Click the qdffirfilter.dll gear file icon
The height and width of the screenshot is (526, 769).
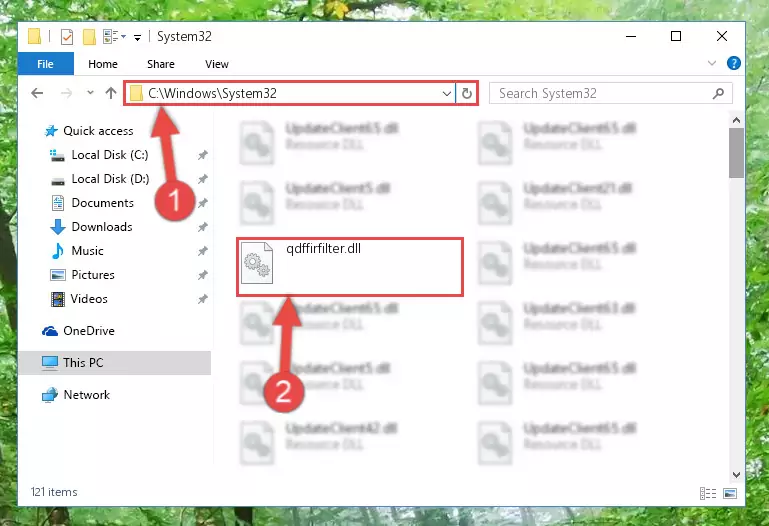[x=257, y=263]
